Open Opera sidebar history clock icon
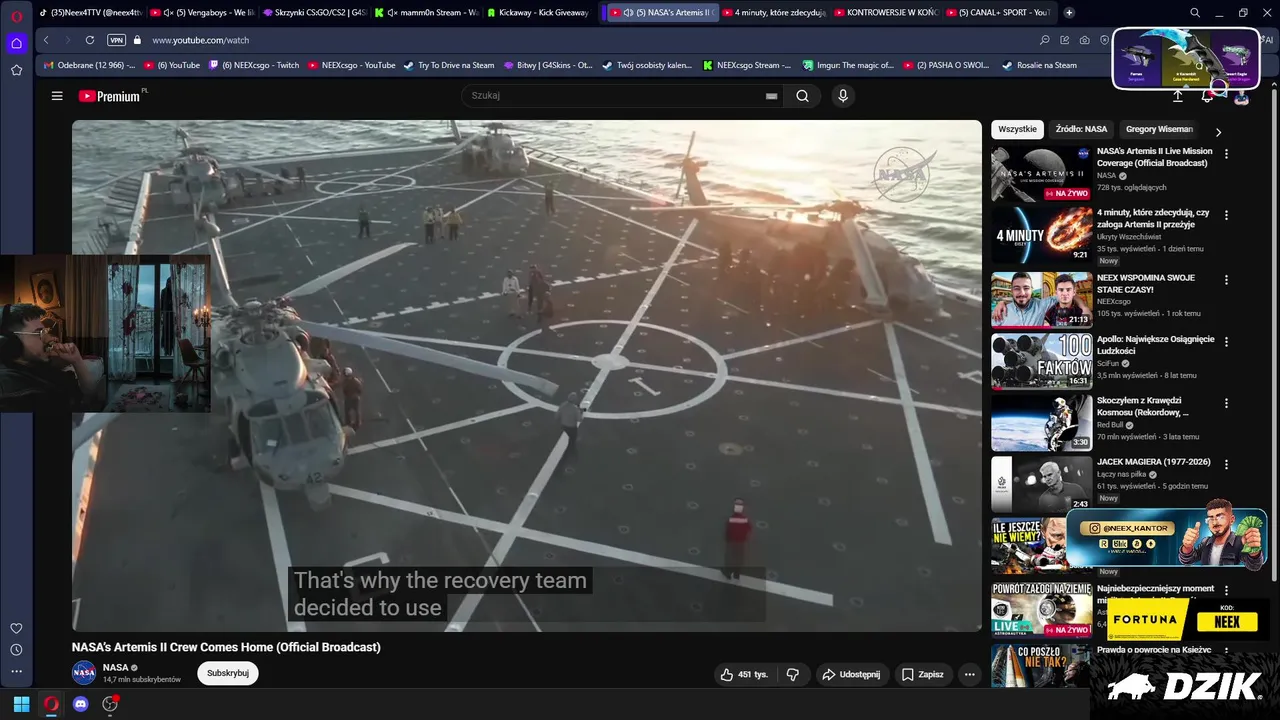Screen dimensions: 1280x720 (x=16, y=650)
